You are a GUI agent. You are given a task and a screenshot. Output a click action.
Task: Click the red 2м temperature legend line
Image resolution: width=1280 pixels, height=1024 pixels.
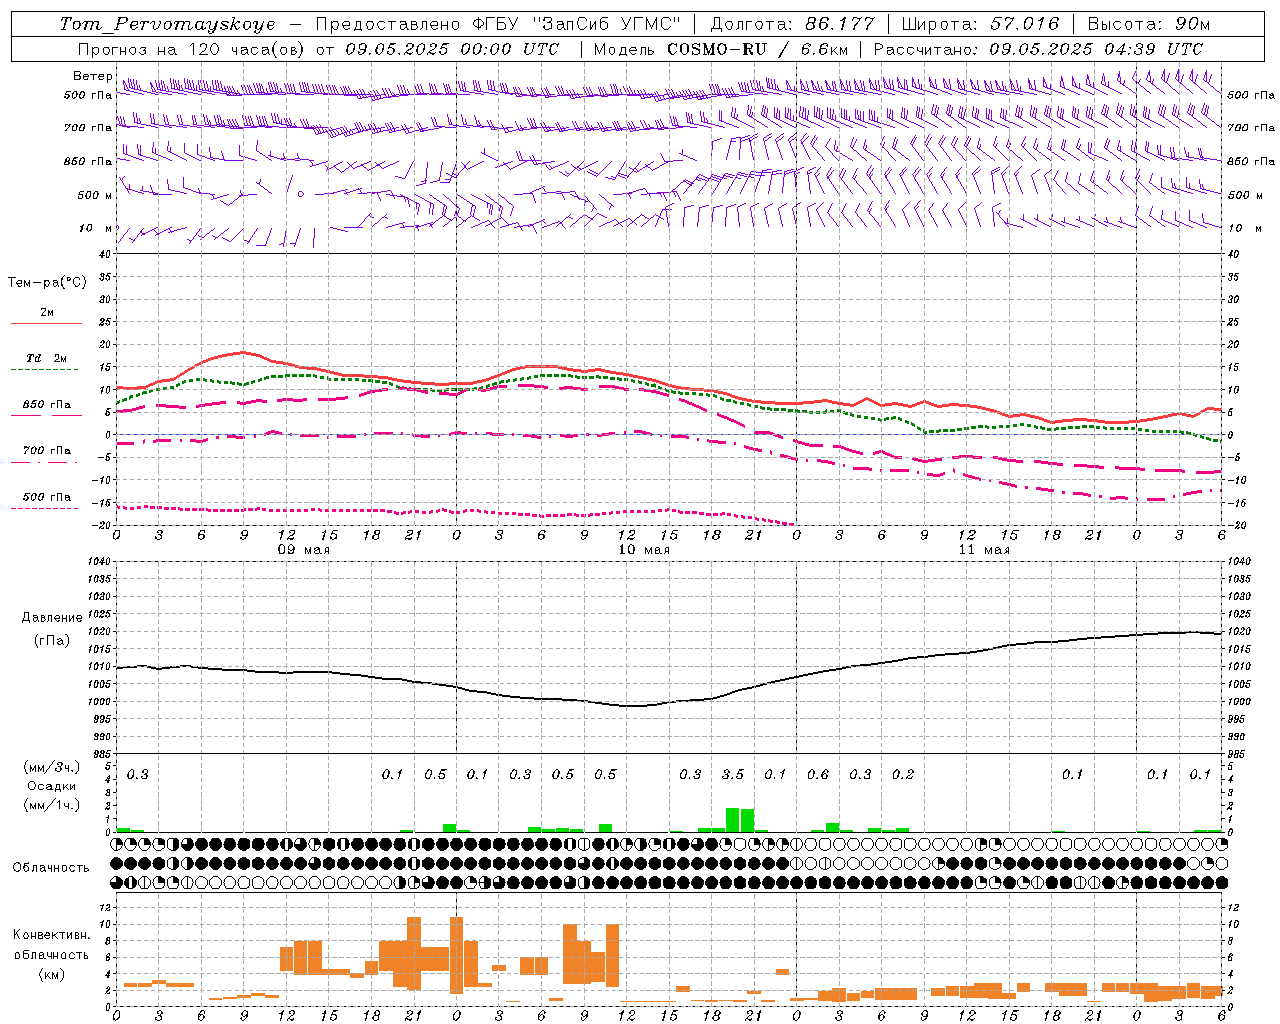(46, 324)
